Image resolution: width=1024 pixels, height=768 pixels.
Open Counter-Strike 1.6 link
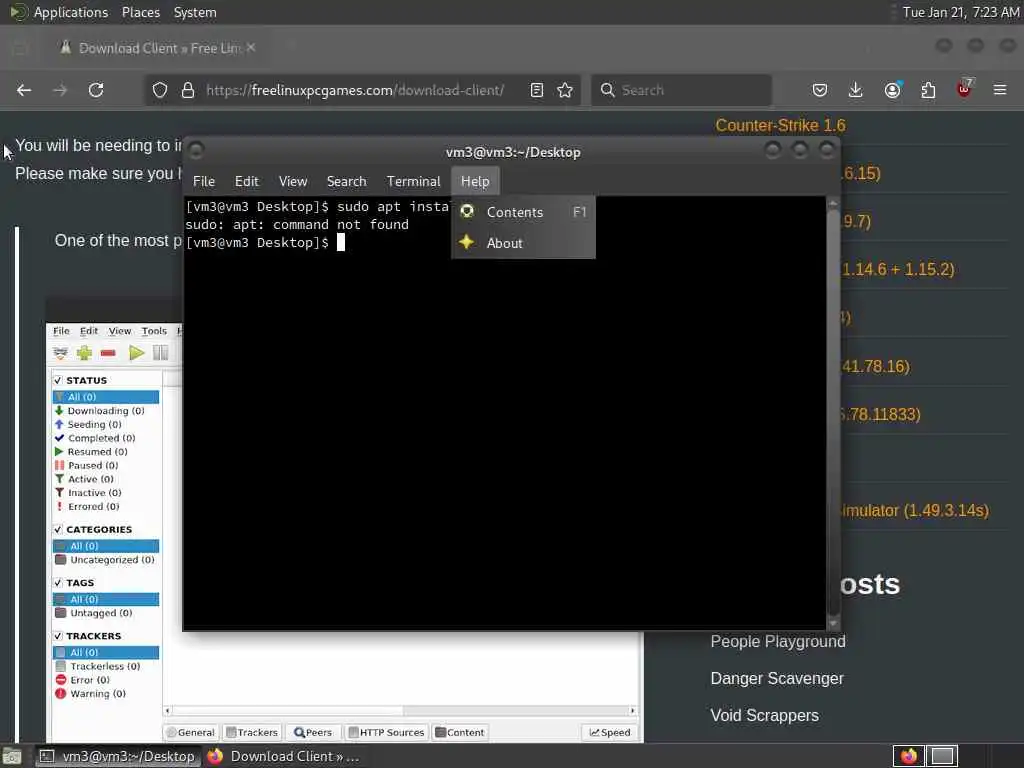pos(780,125)
